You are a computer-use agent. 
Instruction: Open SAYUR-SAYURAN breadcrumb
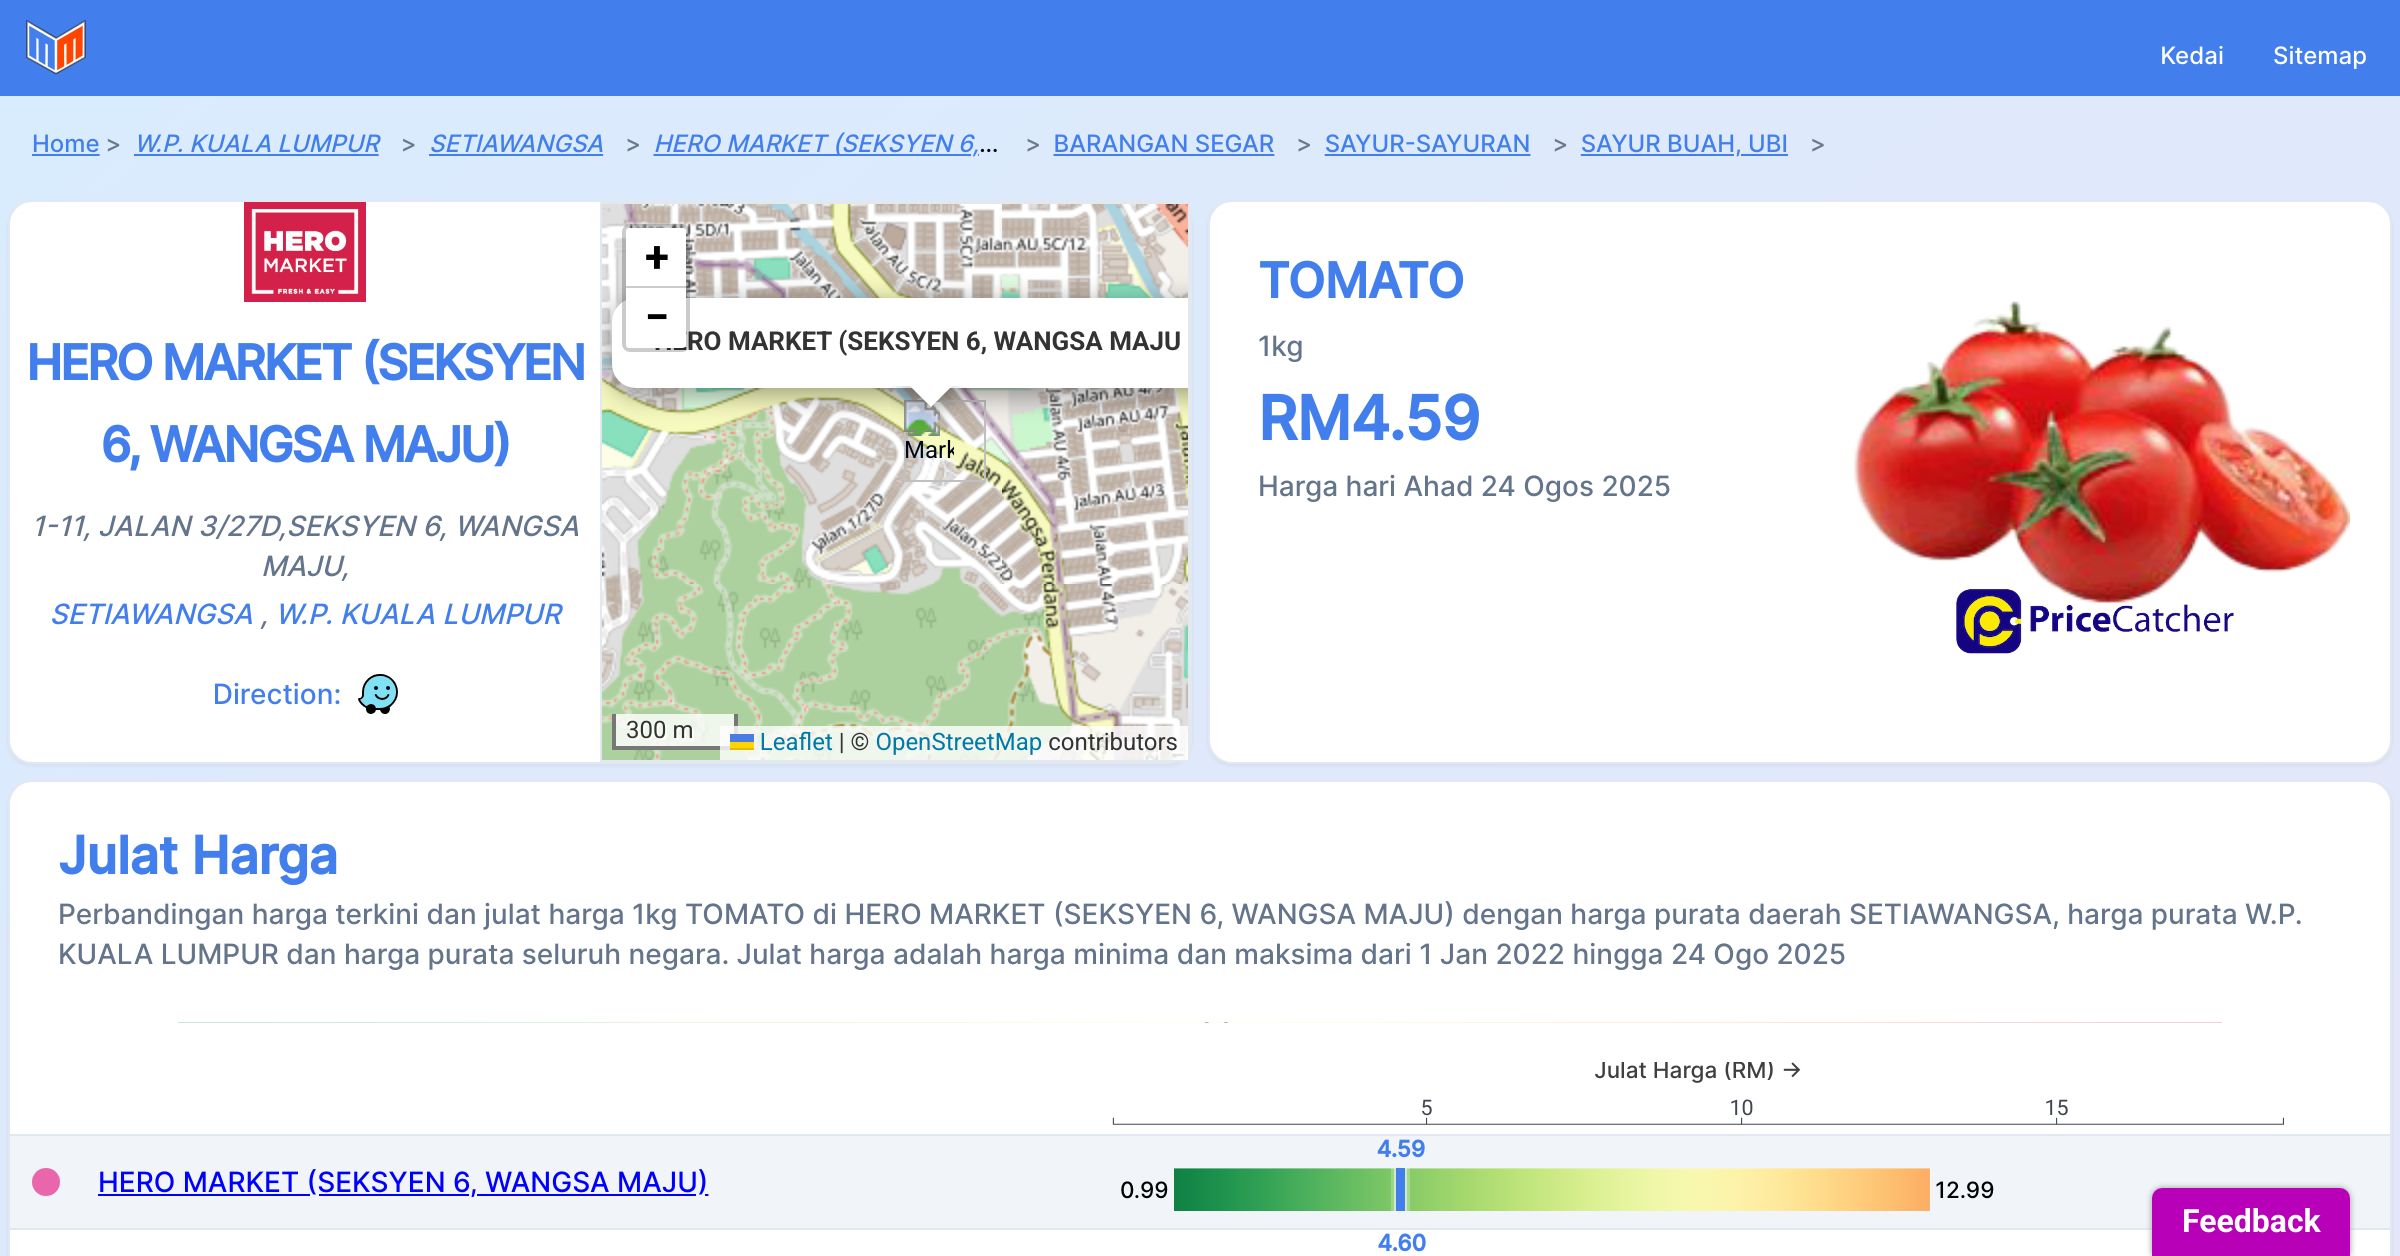point(1427,143)
